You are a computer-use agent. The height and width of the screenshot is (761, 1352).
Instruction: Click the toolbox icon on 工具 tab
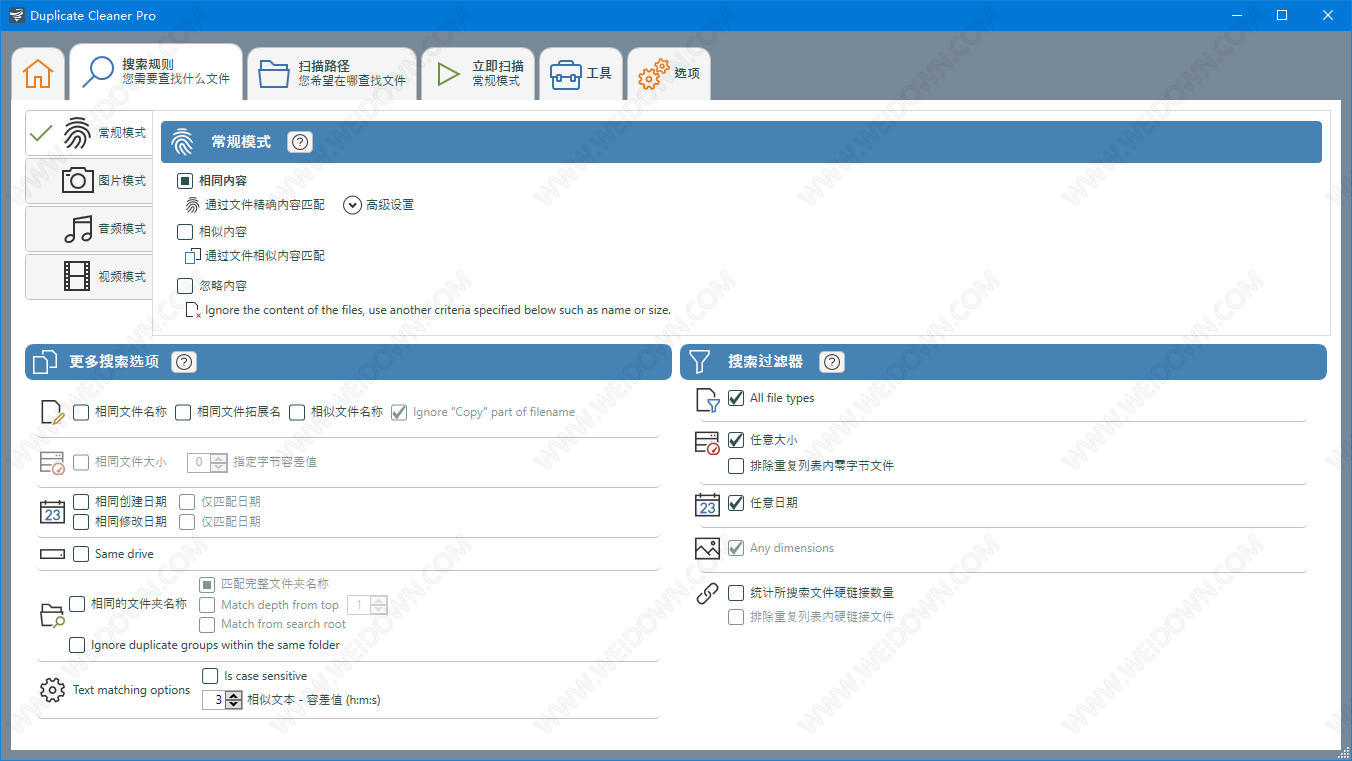(565, 74)
